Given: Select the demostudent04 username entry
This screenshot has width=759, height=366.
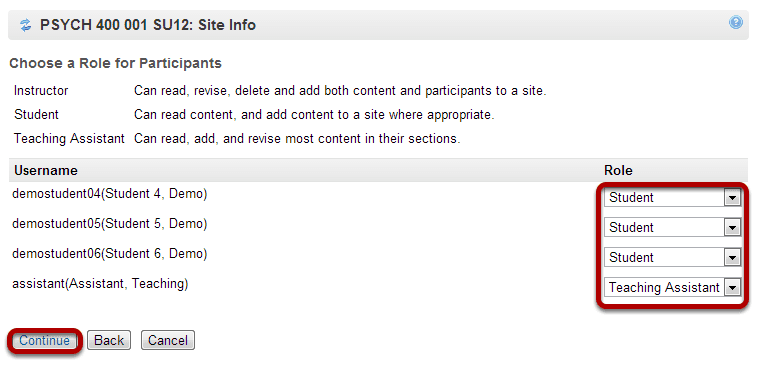Looking at the screenshot, I should tap(110, 194).
